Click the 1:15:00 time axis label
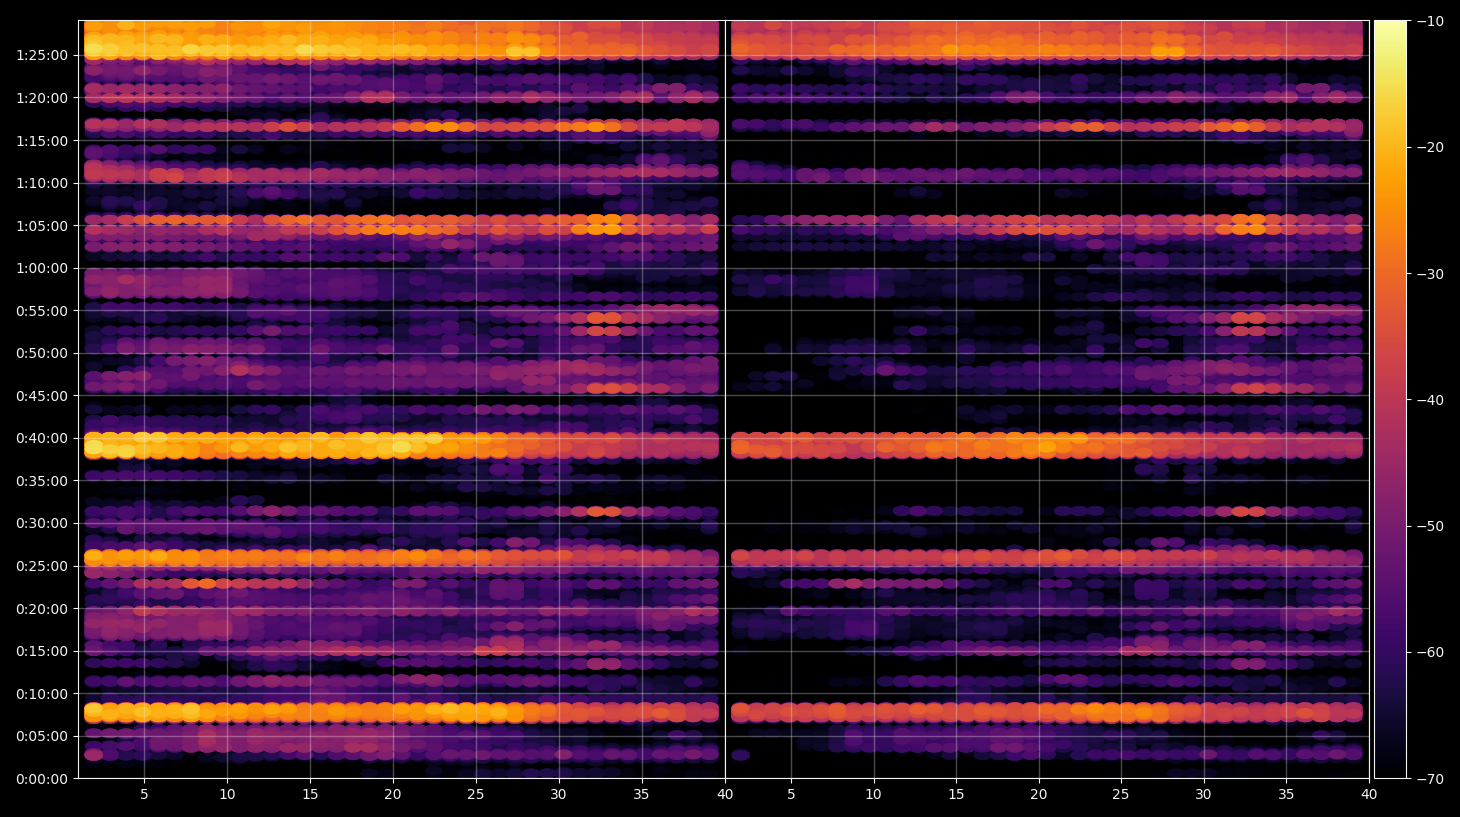Image resolution: width=1460 pixels, height=817 pixels. pos(42,141)
